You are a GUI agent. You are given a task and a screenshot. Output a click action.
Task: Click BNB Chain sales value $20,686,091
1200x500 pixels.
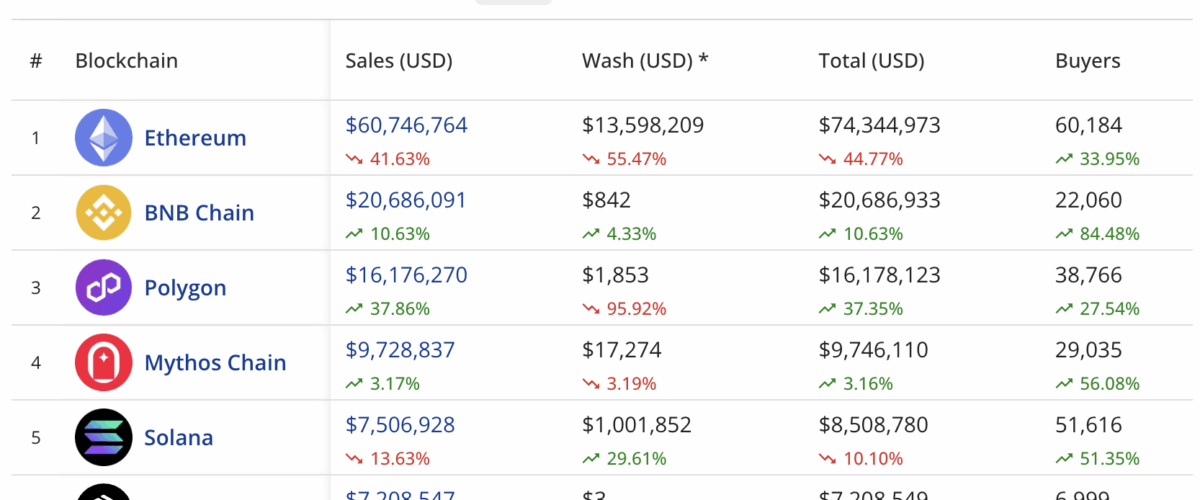[x=406, y=200]
